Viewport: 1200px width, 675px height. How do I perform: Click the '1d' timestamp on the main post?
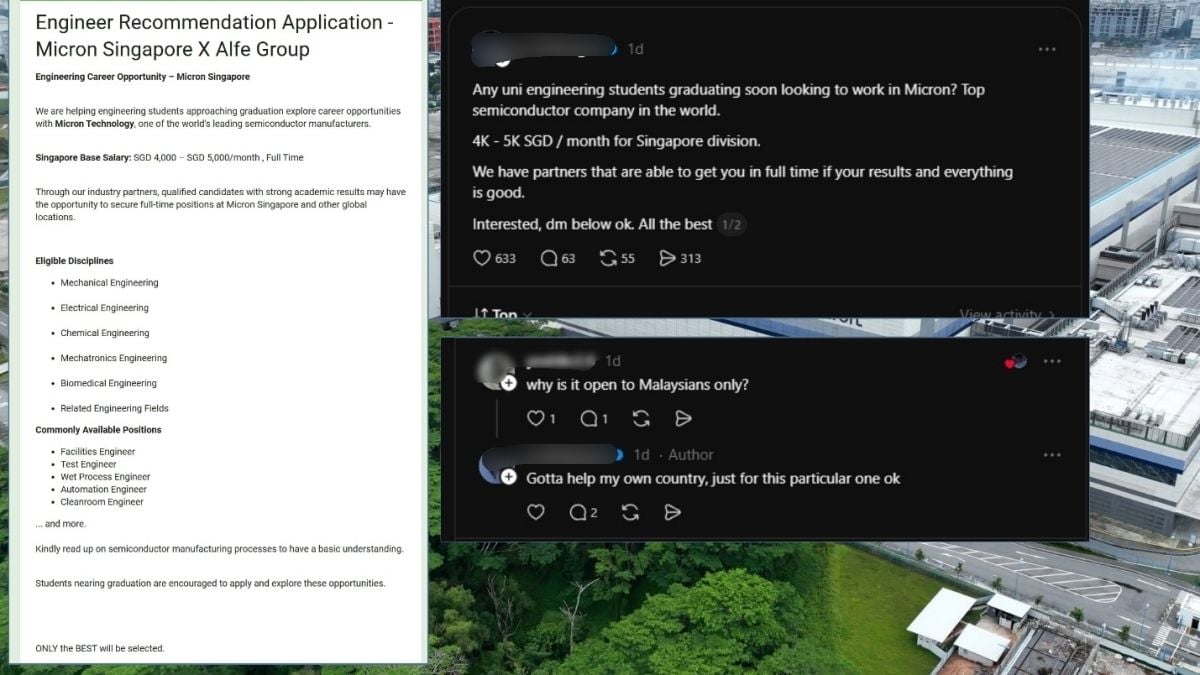635,49
